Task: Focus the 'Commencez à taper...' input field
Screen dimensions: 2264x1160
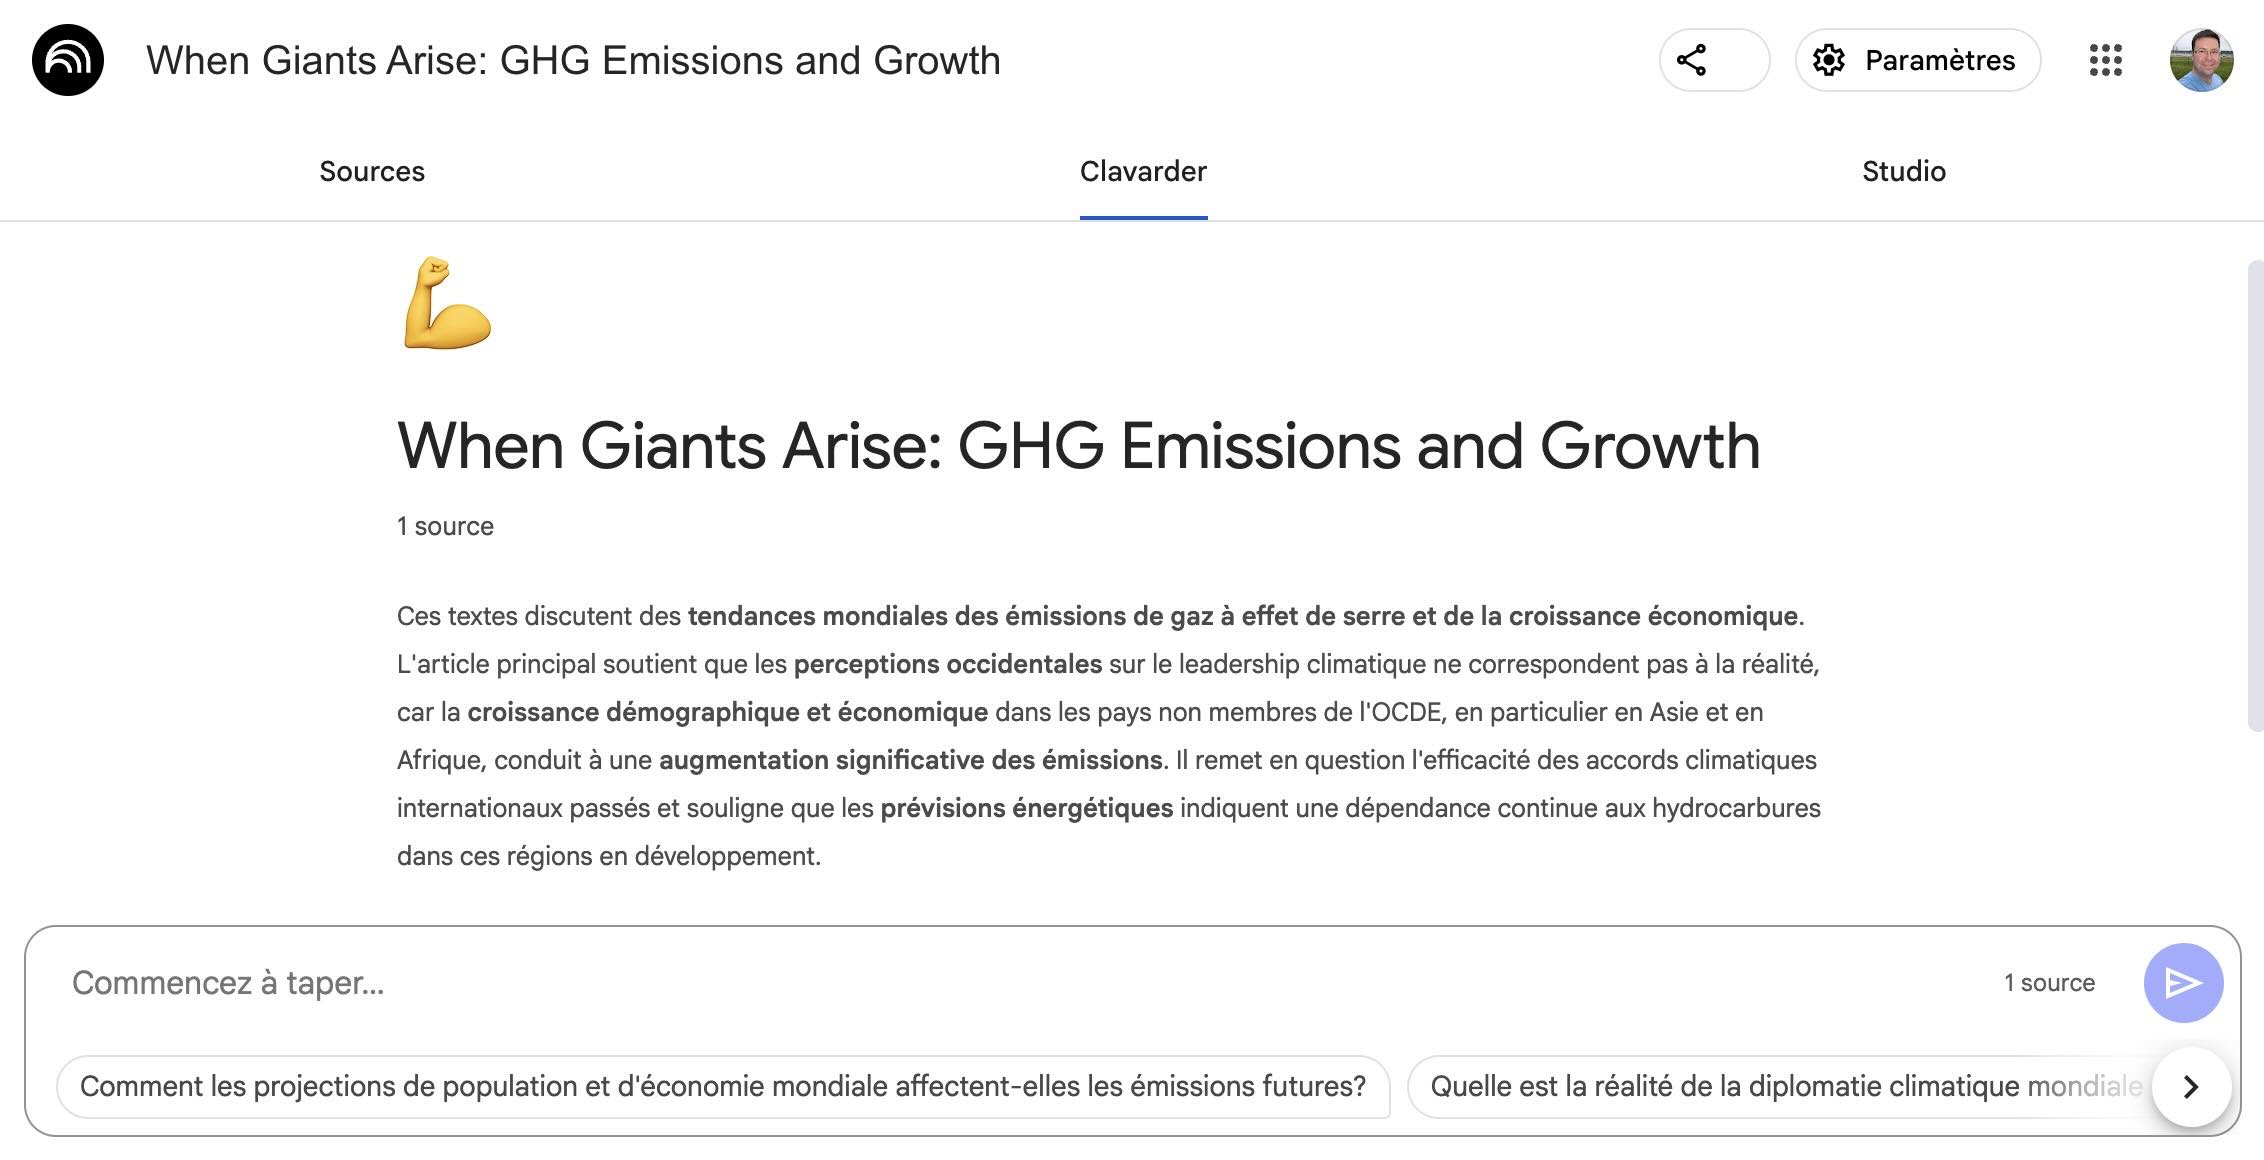Action: (x=1020, y=983)
